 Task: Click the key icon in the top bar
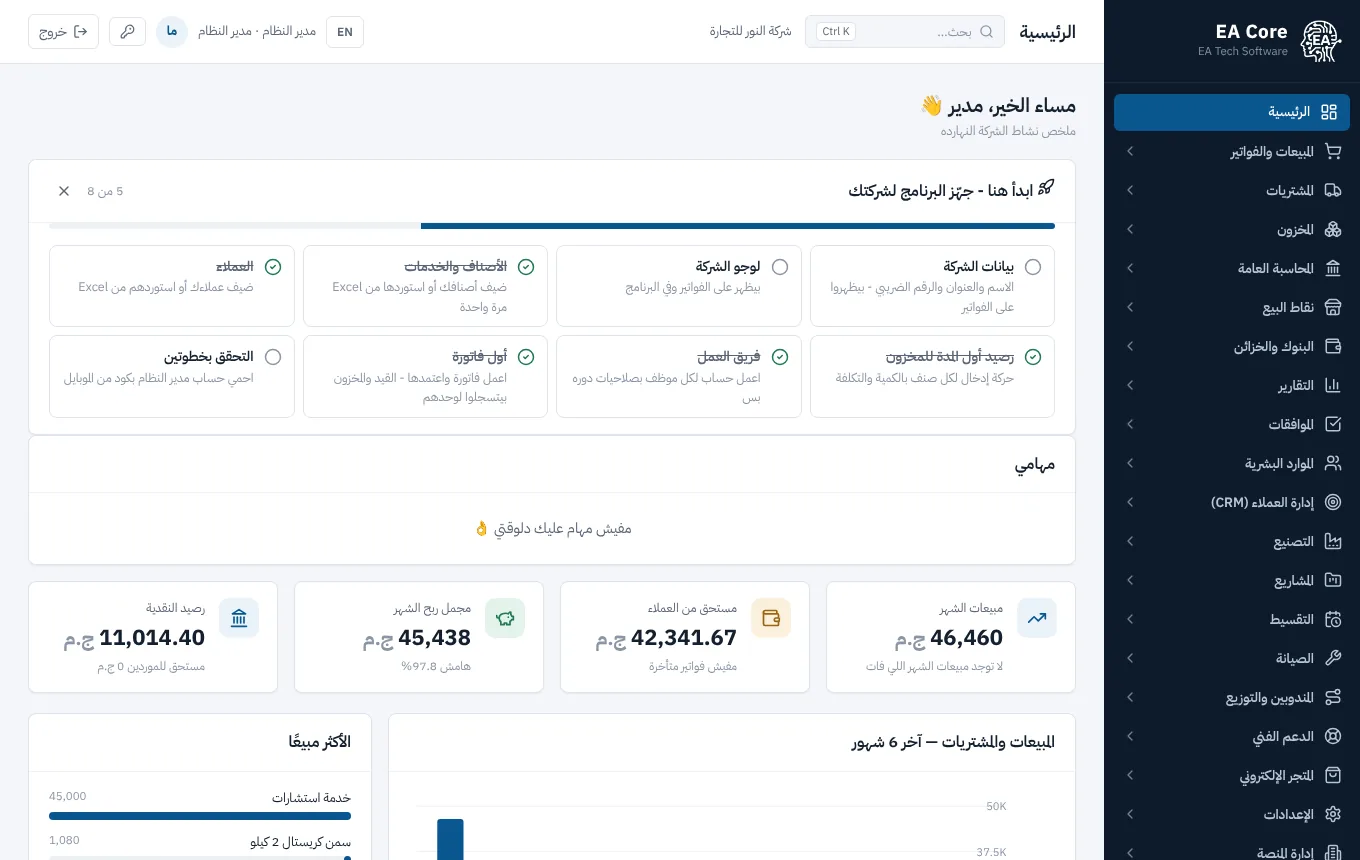coord(127,32)
